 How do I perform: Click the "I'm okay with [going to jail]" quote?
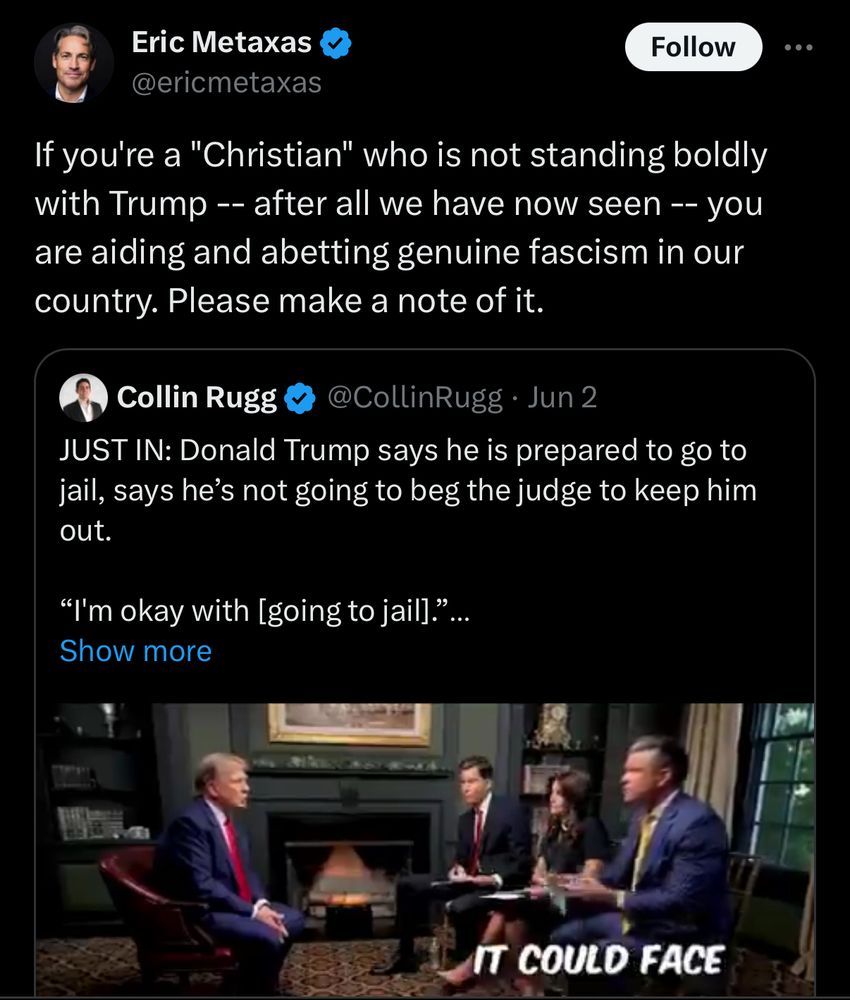262,612
